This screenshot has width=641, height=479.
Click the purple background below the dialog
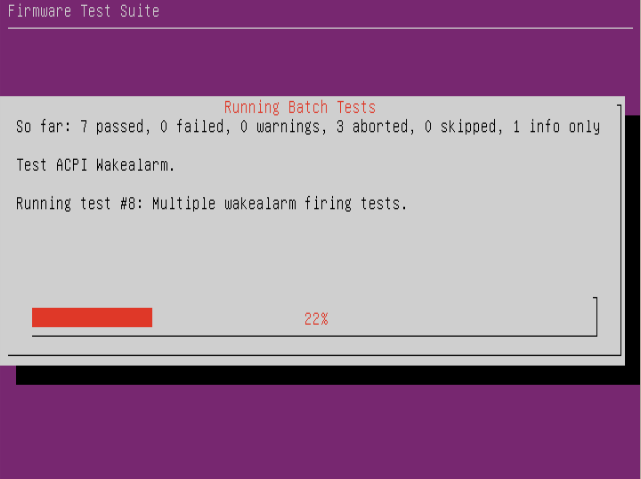point(320,432)
